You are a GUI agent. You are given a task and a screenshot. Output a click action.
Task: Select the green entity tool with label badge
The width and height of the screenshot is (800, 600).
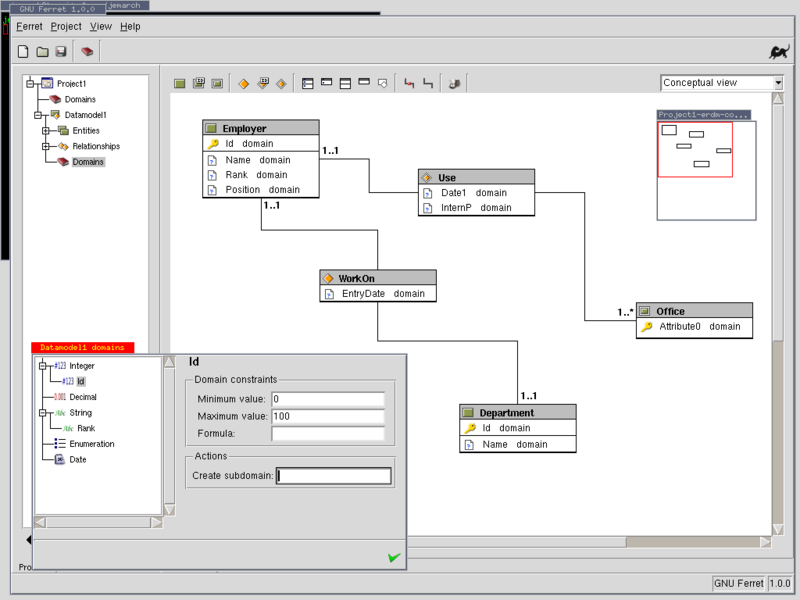(x=199, y=83)
